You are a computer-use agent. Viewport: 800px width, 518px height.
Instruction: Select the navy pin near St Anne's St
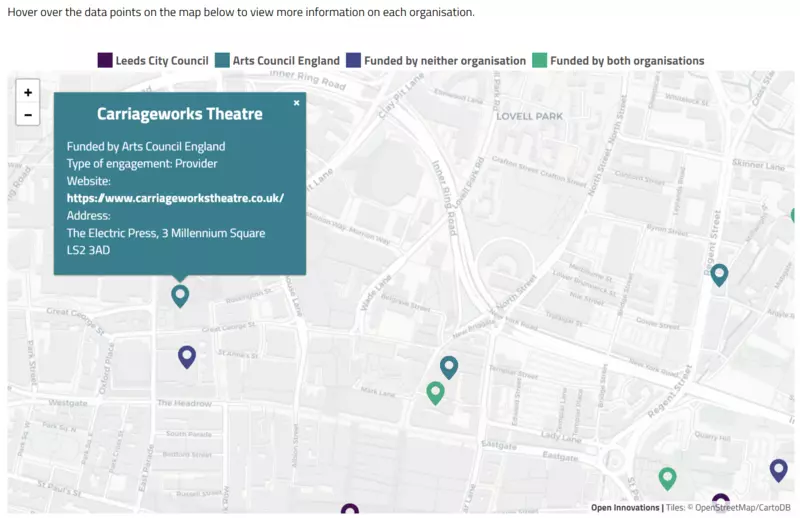point(187,357)
